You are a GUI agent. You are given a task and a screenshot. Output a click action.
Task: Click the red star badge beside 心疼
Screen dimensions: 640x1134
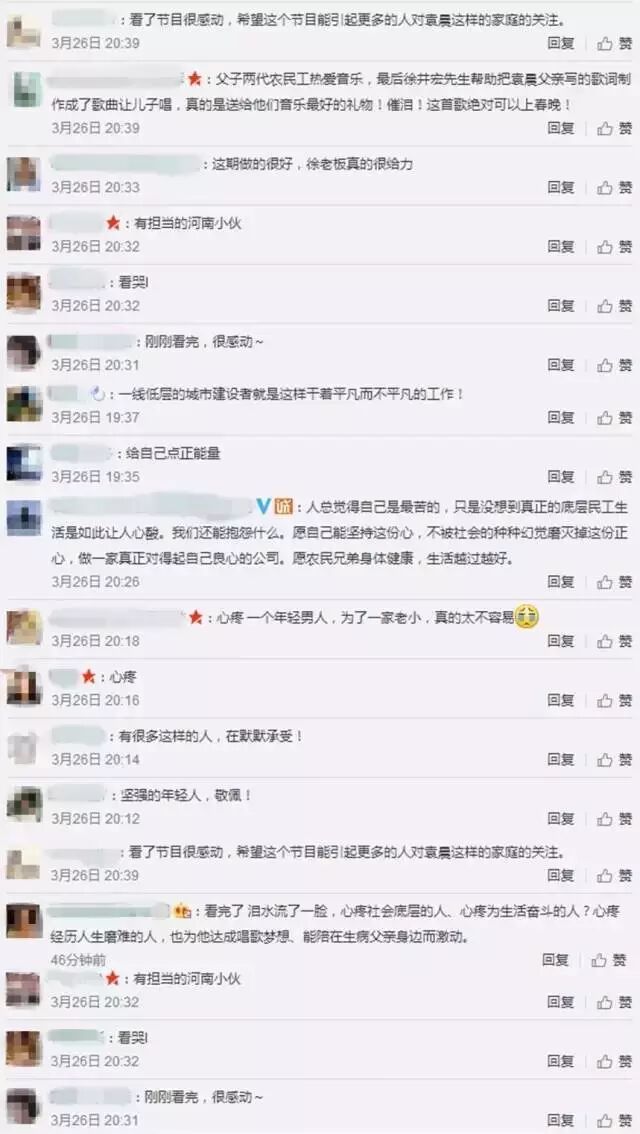pyautogui.click(x=88, y=677)
